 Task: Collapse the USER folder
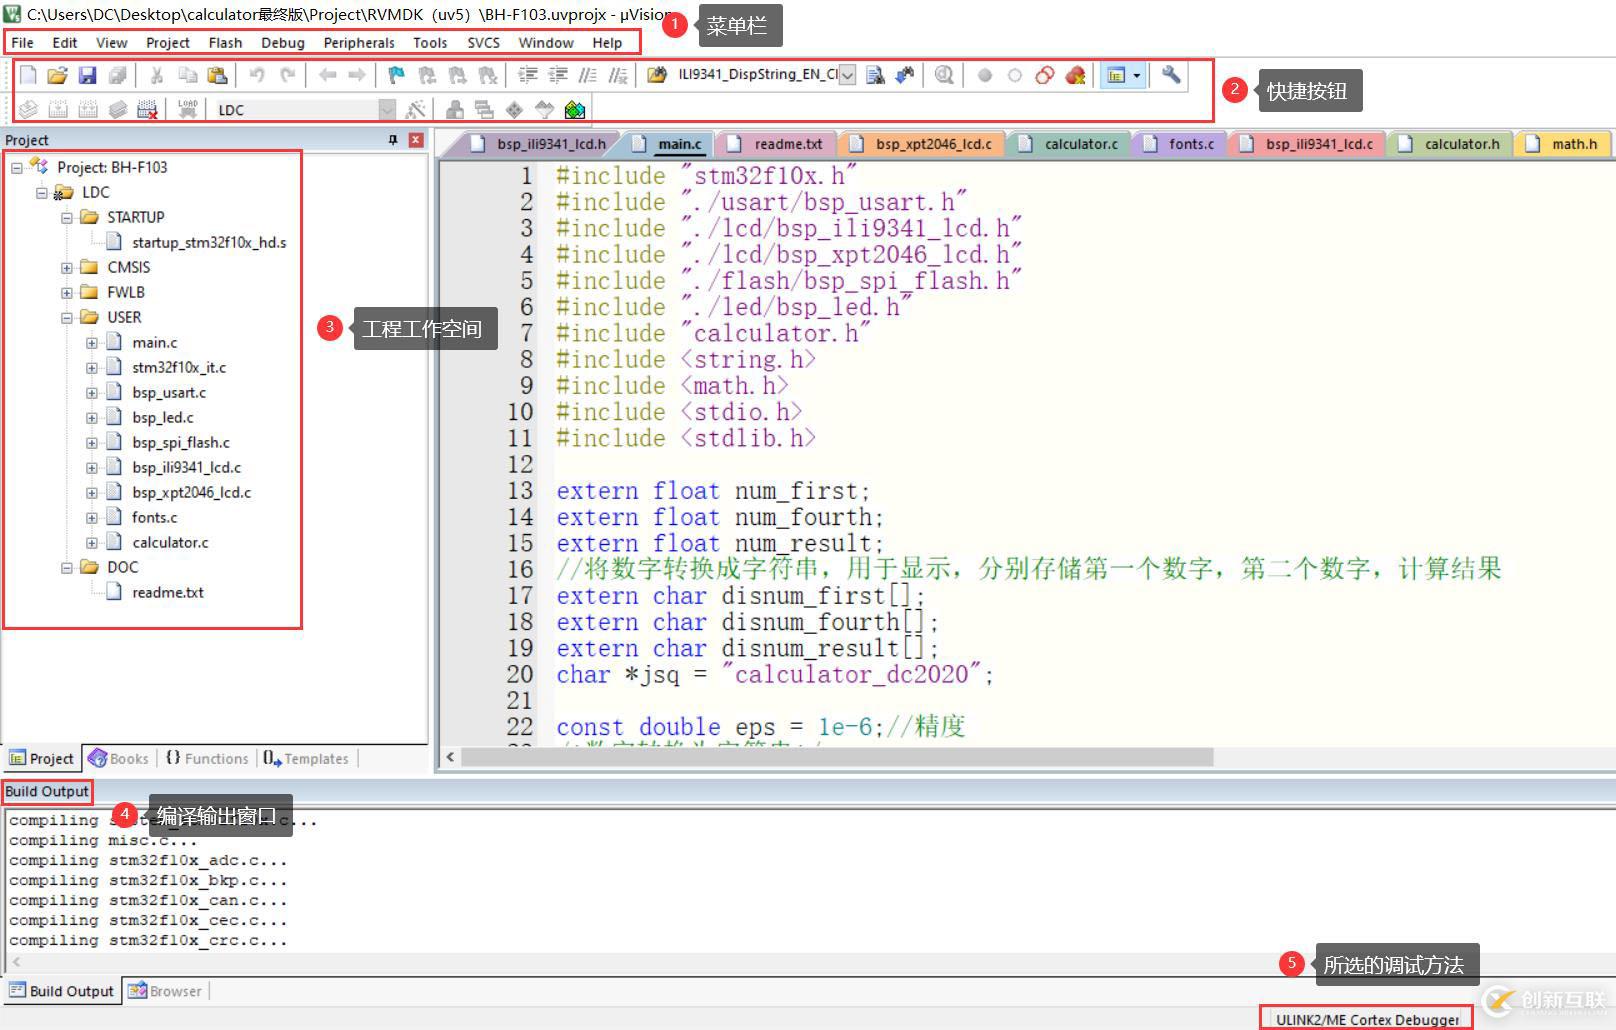click(67, 317)
